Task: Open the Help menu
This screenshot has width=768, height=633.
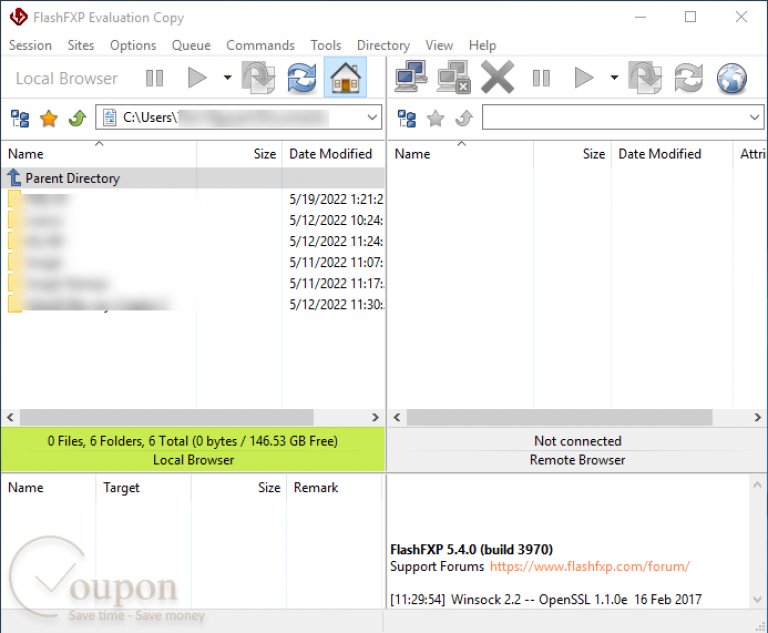Action: [482, 46]
